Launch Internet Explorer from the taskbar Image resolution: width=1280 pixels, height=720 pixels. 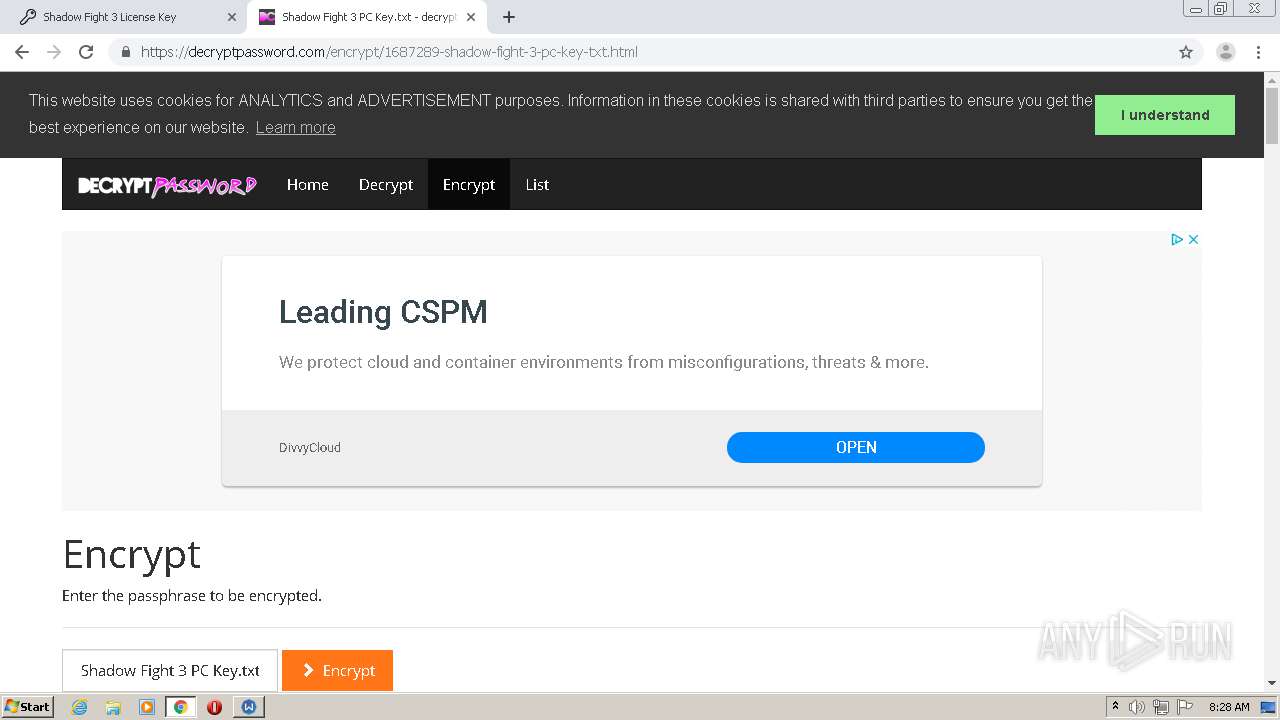coord(80,707)
